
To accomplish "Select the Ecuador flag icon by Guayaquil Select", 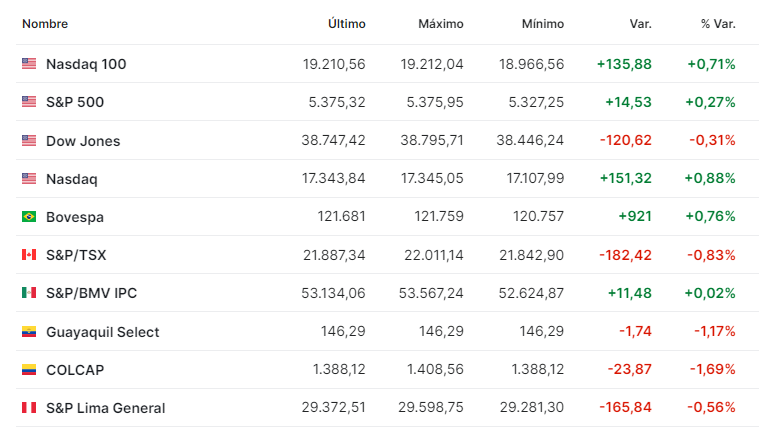I will (29, 332).
